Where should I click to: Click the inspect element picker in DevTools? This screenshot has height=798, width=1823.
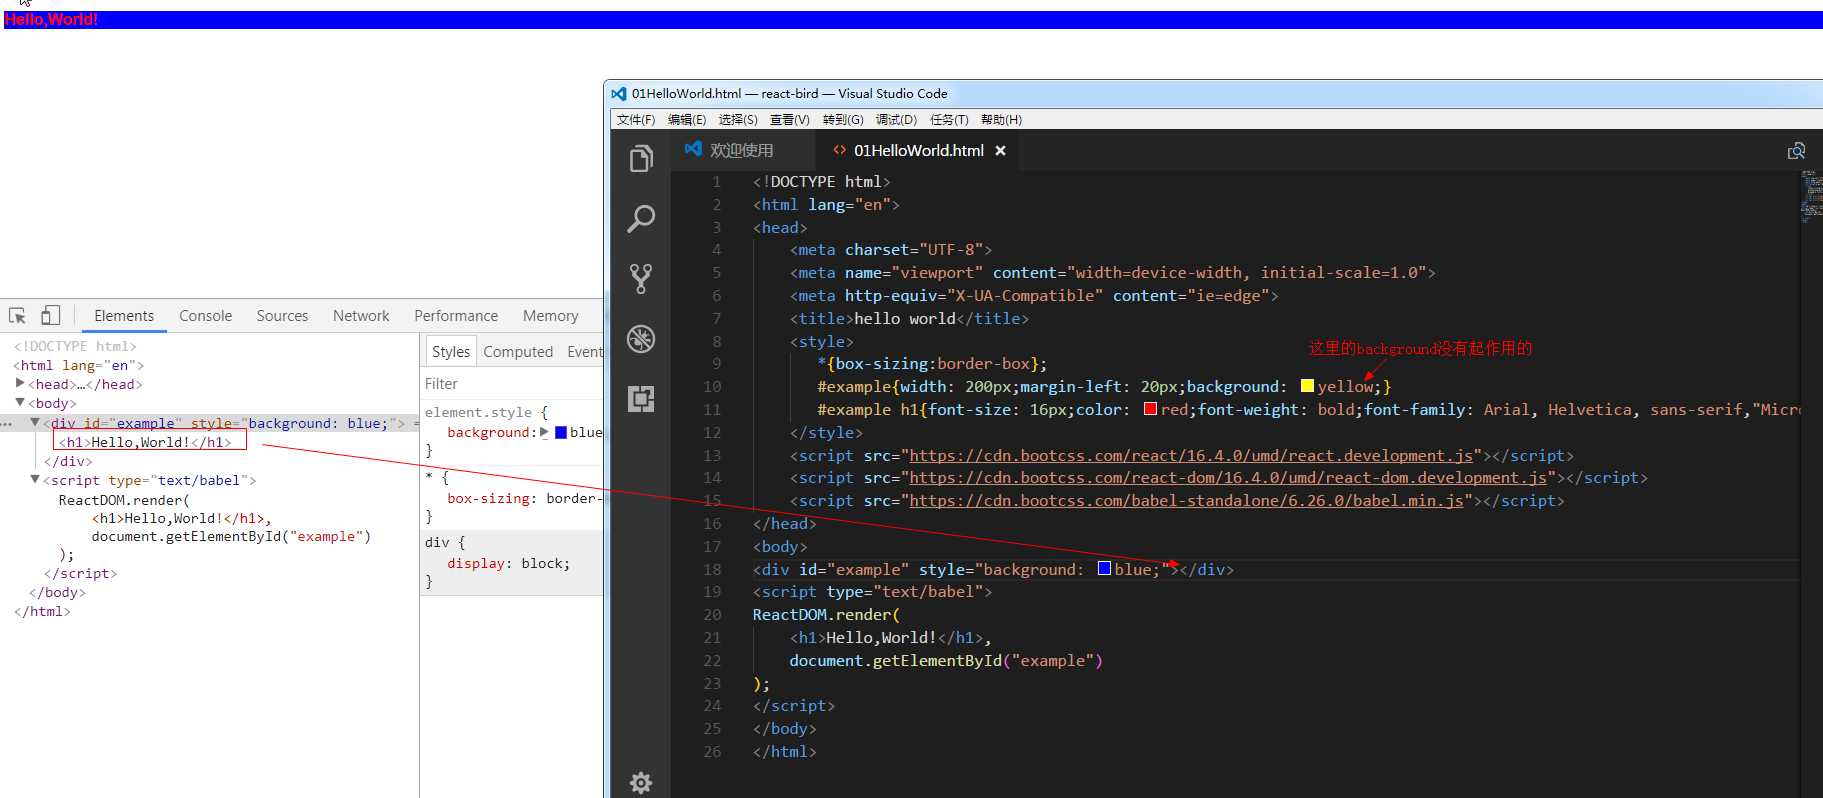[x=17, y=316]
